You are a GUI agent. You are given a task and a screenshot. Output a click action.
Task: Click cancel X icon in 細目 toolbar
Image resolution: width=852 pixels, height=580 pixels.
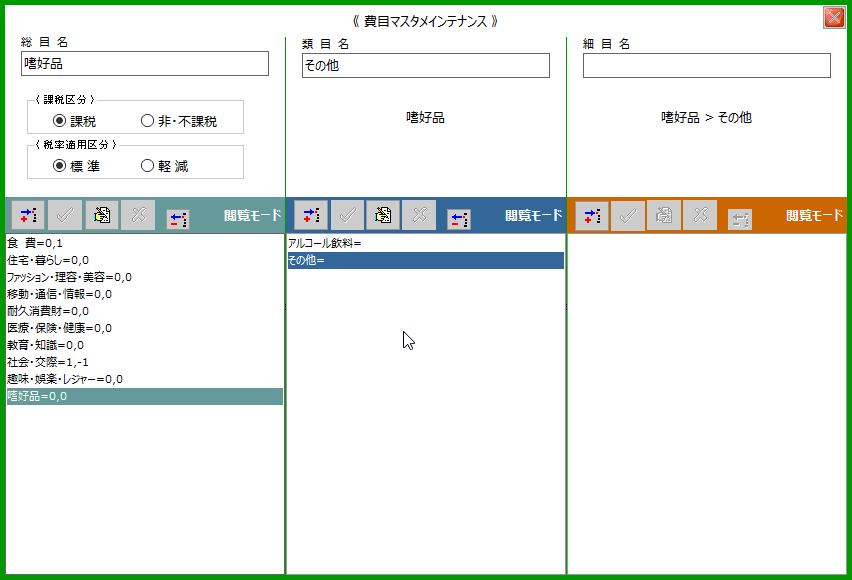pos(700,215)
